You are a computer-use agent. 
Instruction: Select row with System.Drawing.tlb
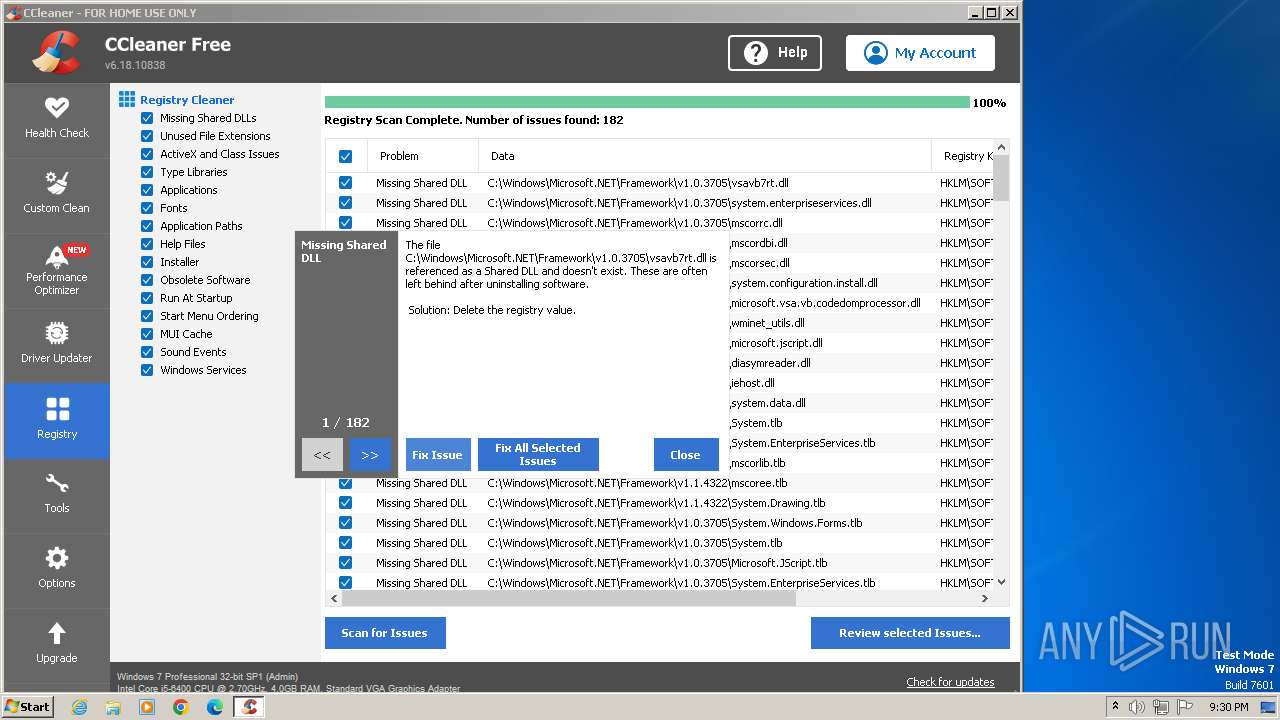660,503
